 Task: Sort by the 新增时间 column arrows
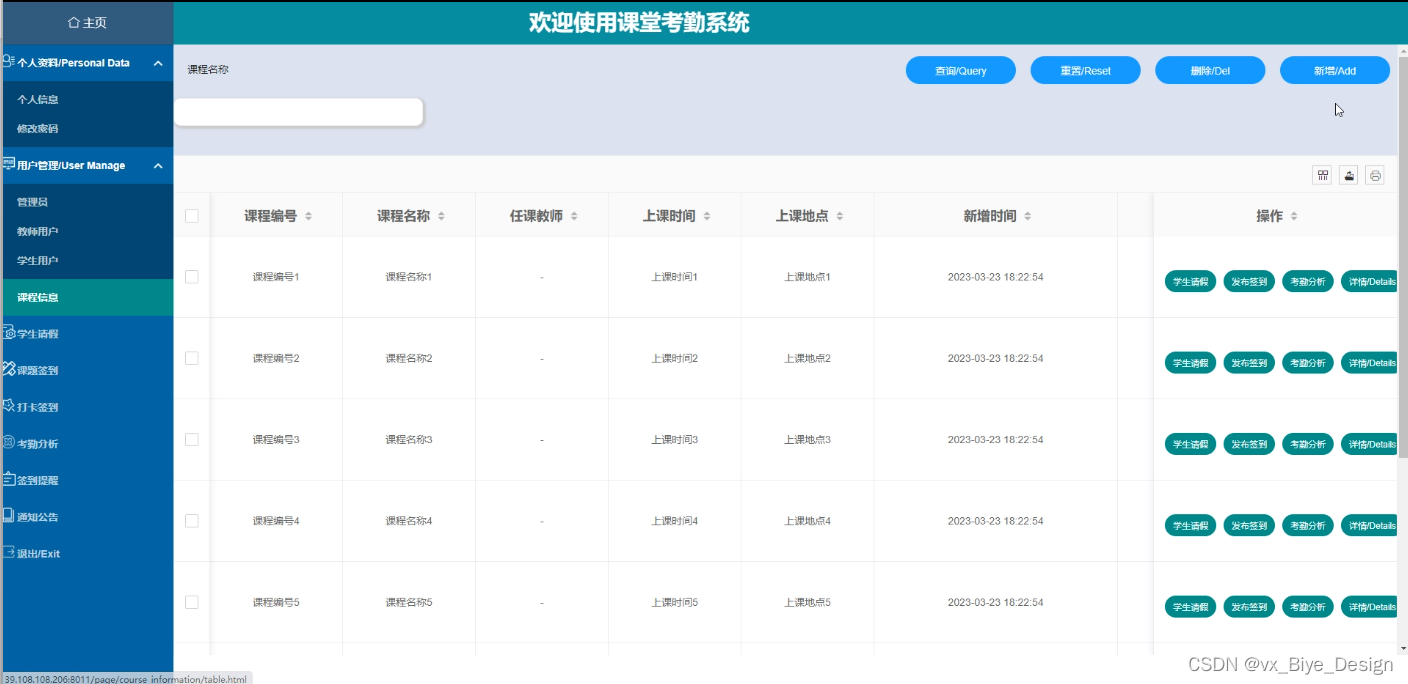(x=1028, y=216)
